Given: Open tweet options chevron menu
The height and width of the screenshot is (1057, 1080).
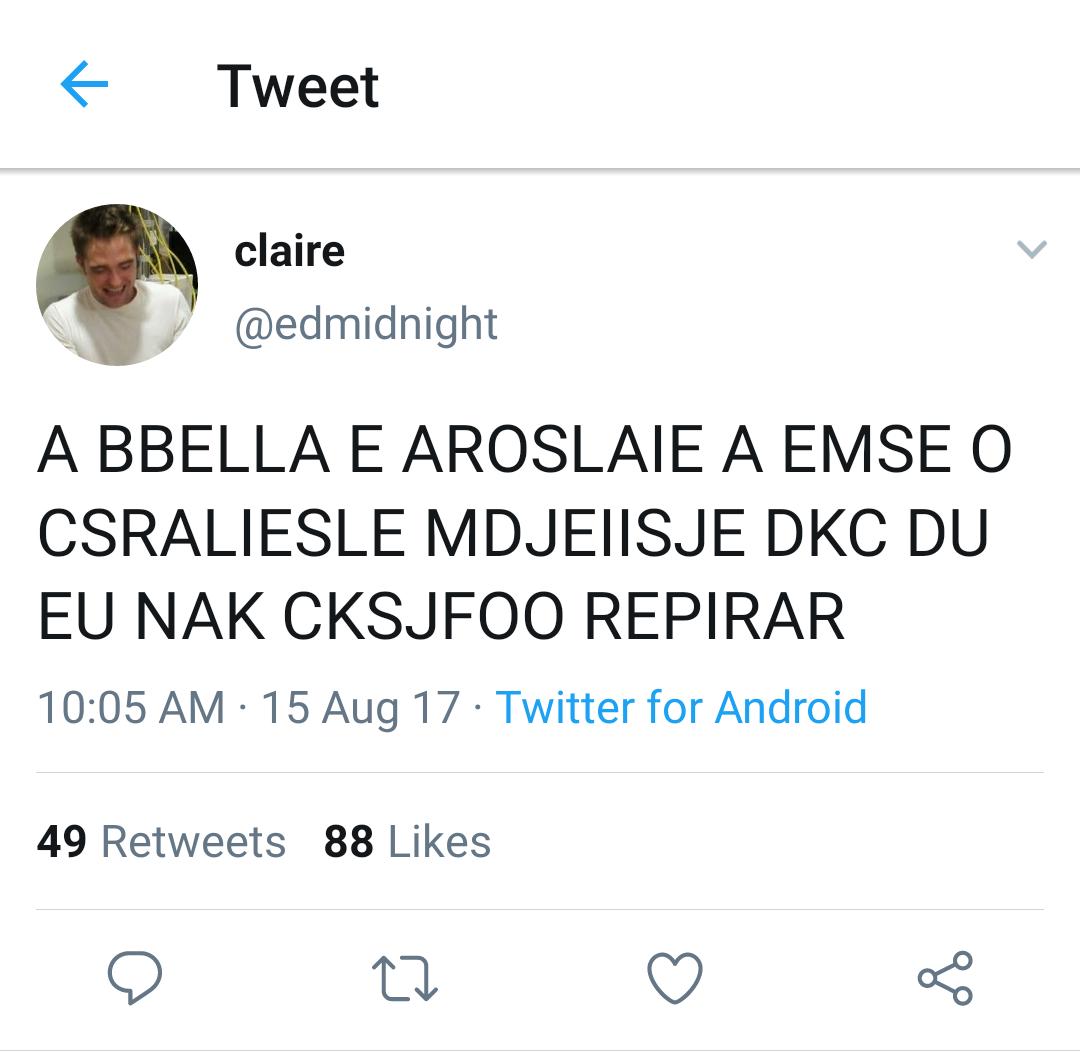Looking at the screenshot, I should pos(1032,249).
